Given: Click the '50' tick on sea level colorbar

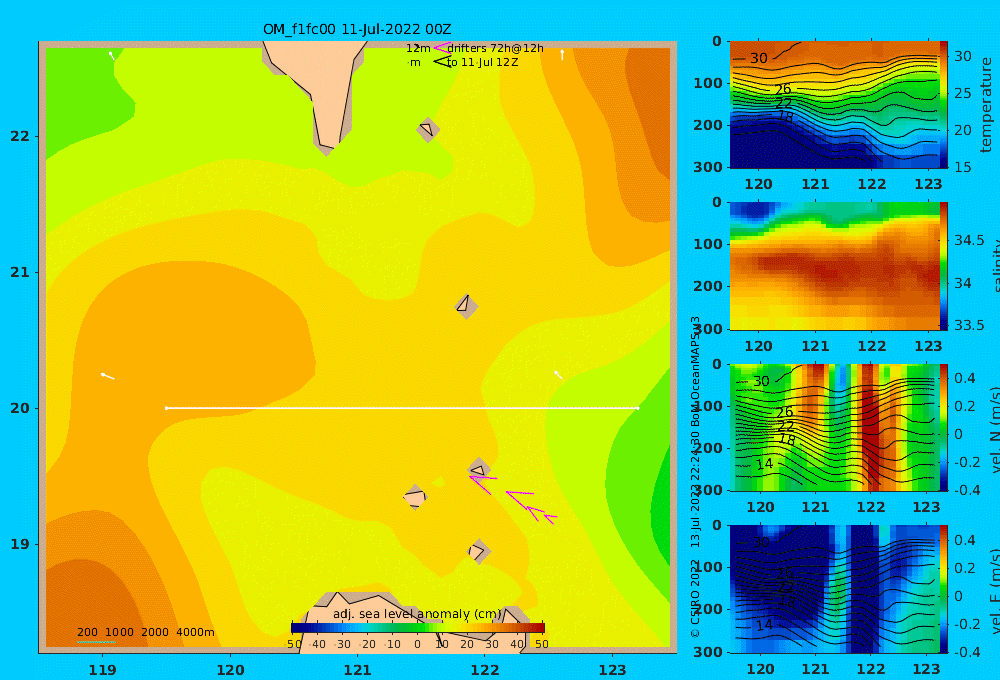Looking at the screenshot, I should [541, 644].
